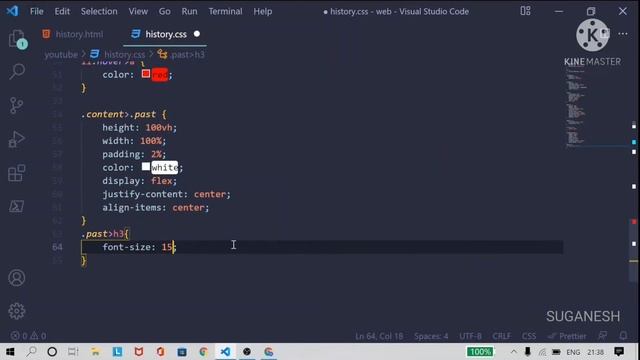Click the code minimap preview
The image size is (640, 360).
[576, 106]
